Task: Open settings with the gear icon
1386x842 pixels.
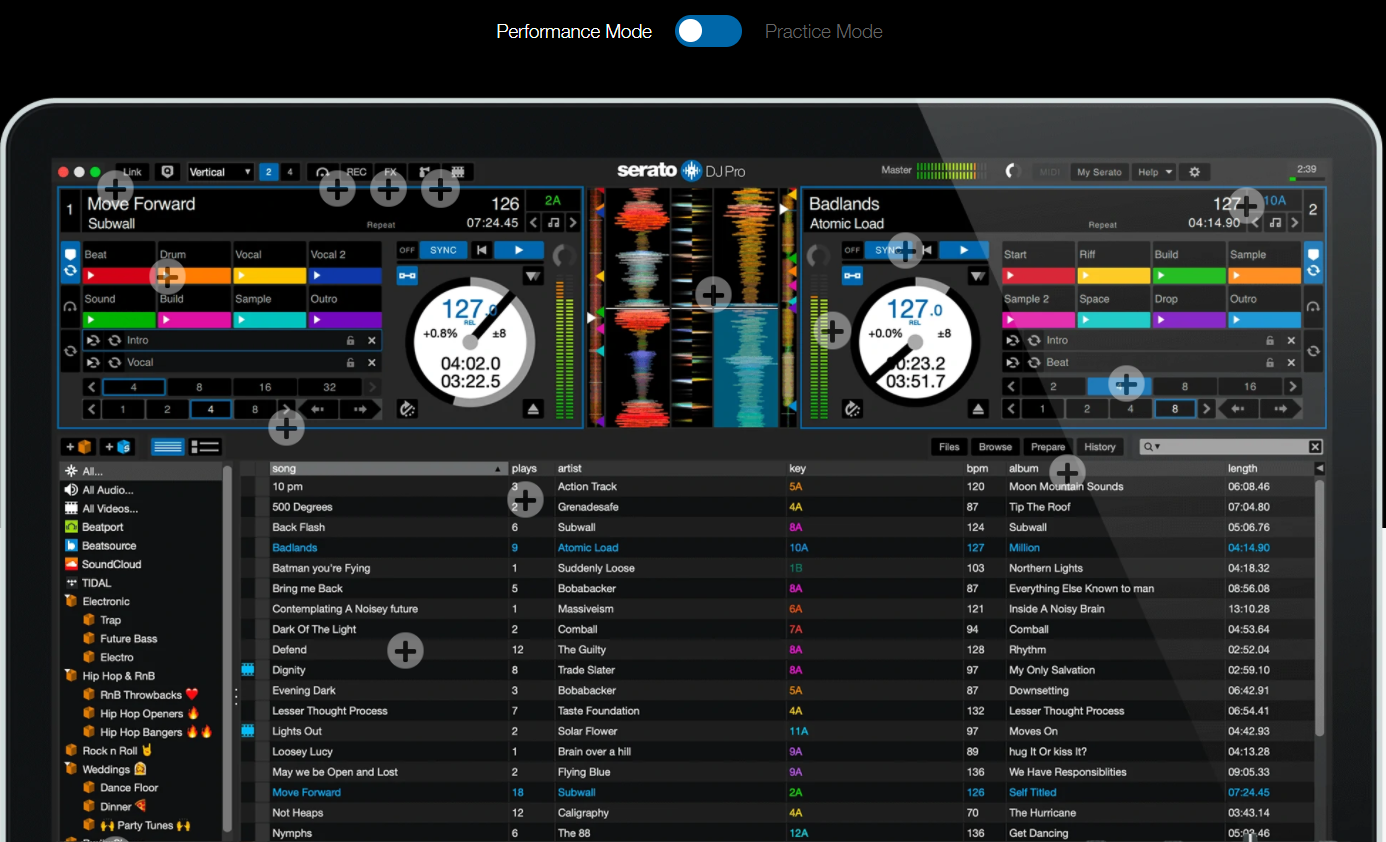Action: coord(1194,172)
